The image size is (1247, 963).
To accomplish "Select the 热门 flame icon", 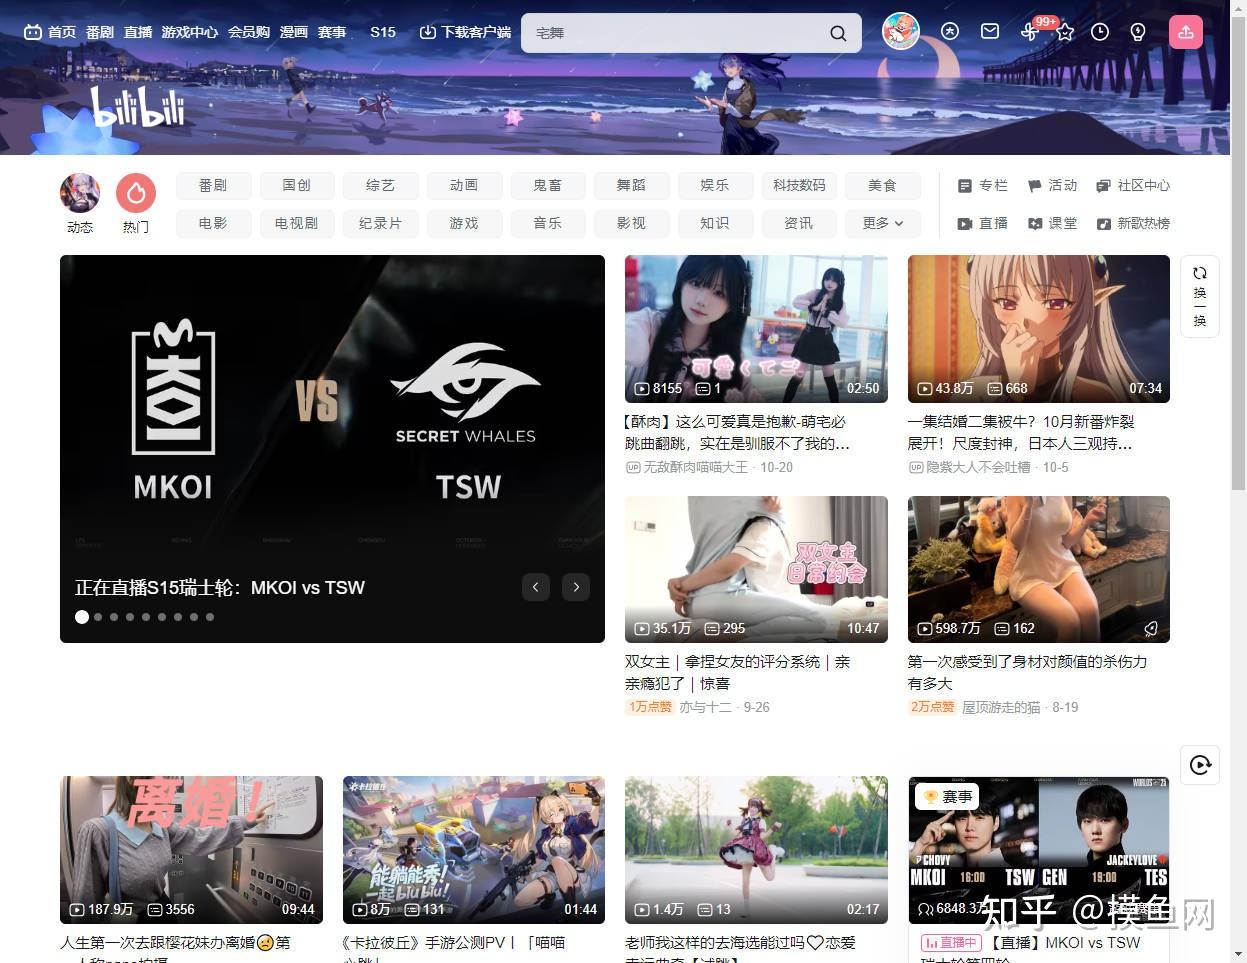I will (x=135, y=192).
